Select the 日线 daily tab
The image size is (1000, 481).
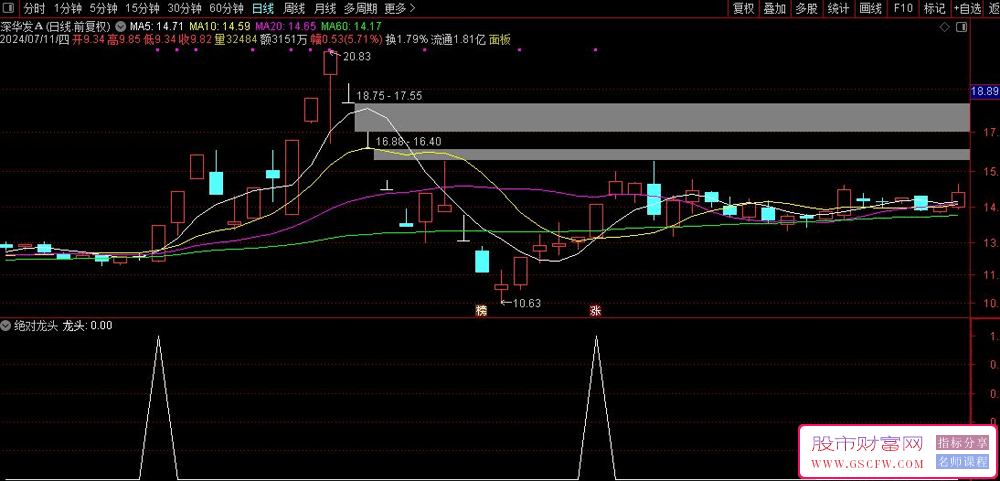pos(263,8)
